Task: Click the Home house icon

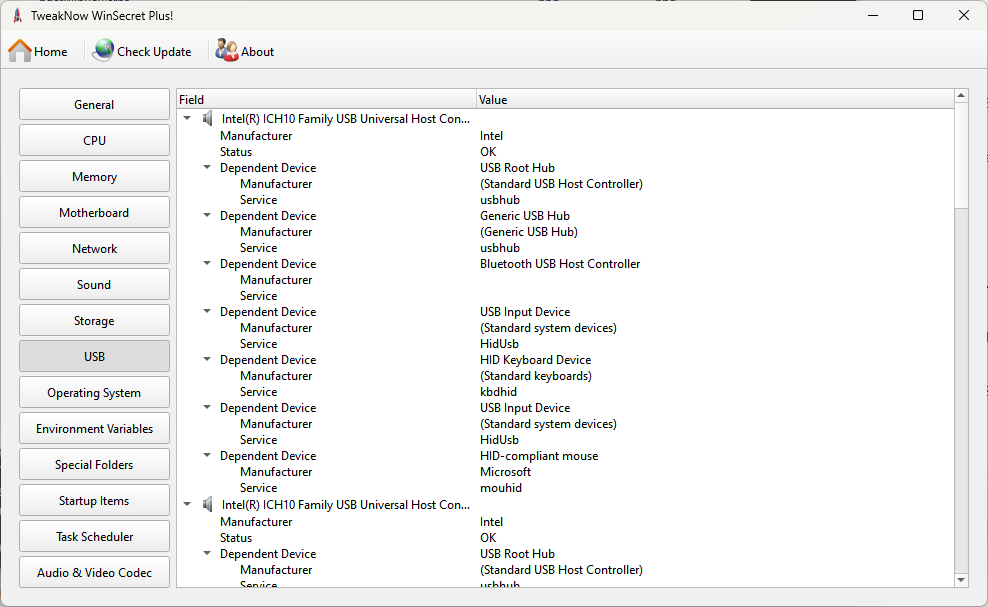Action: coord(20,51)
